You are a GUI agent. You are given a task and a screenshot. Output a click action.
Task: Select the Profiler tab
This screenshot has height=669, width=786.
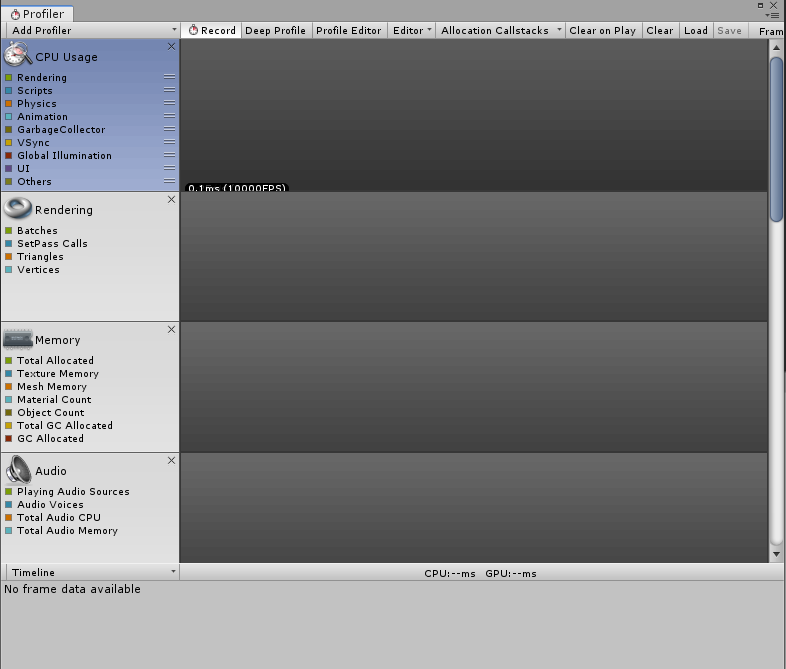click(x=38, y=14)
